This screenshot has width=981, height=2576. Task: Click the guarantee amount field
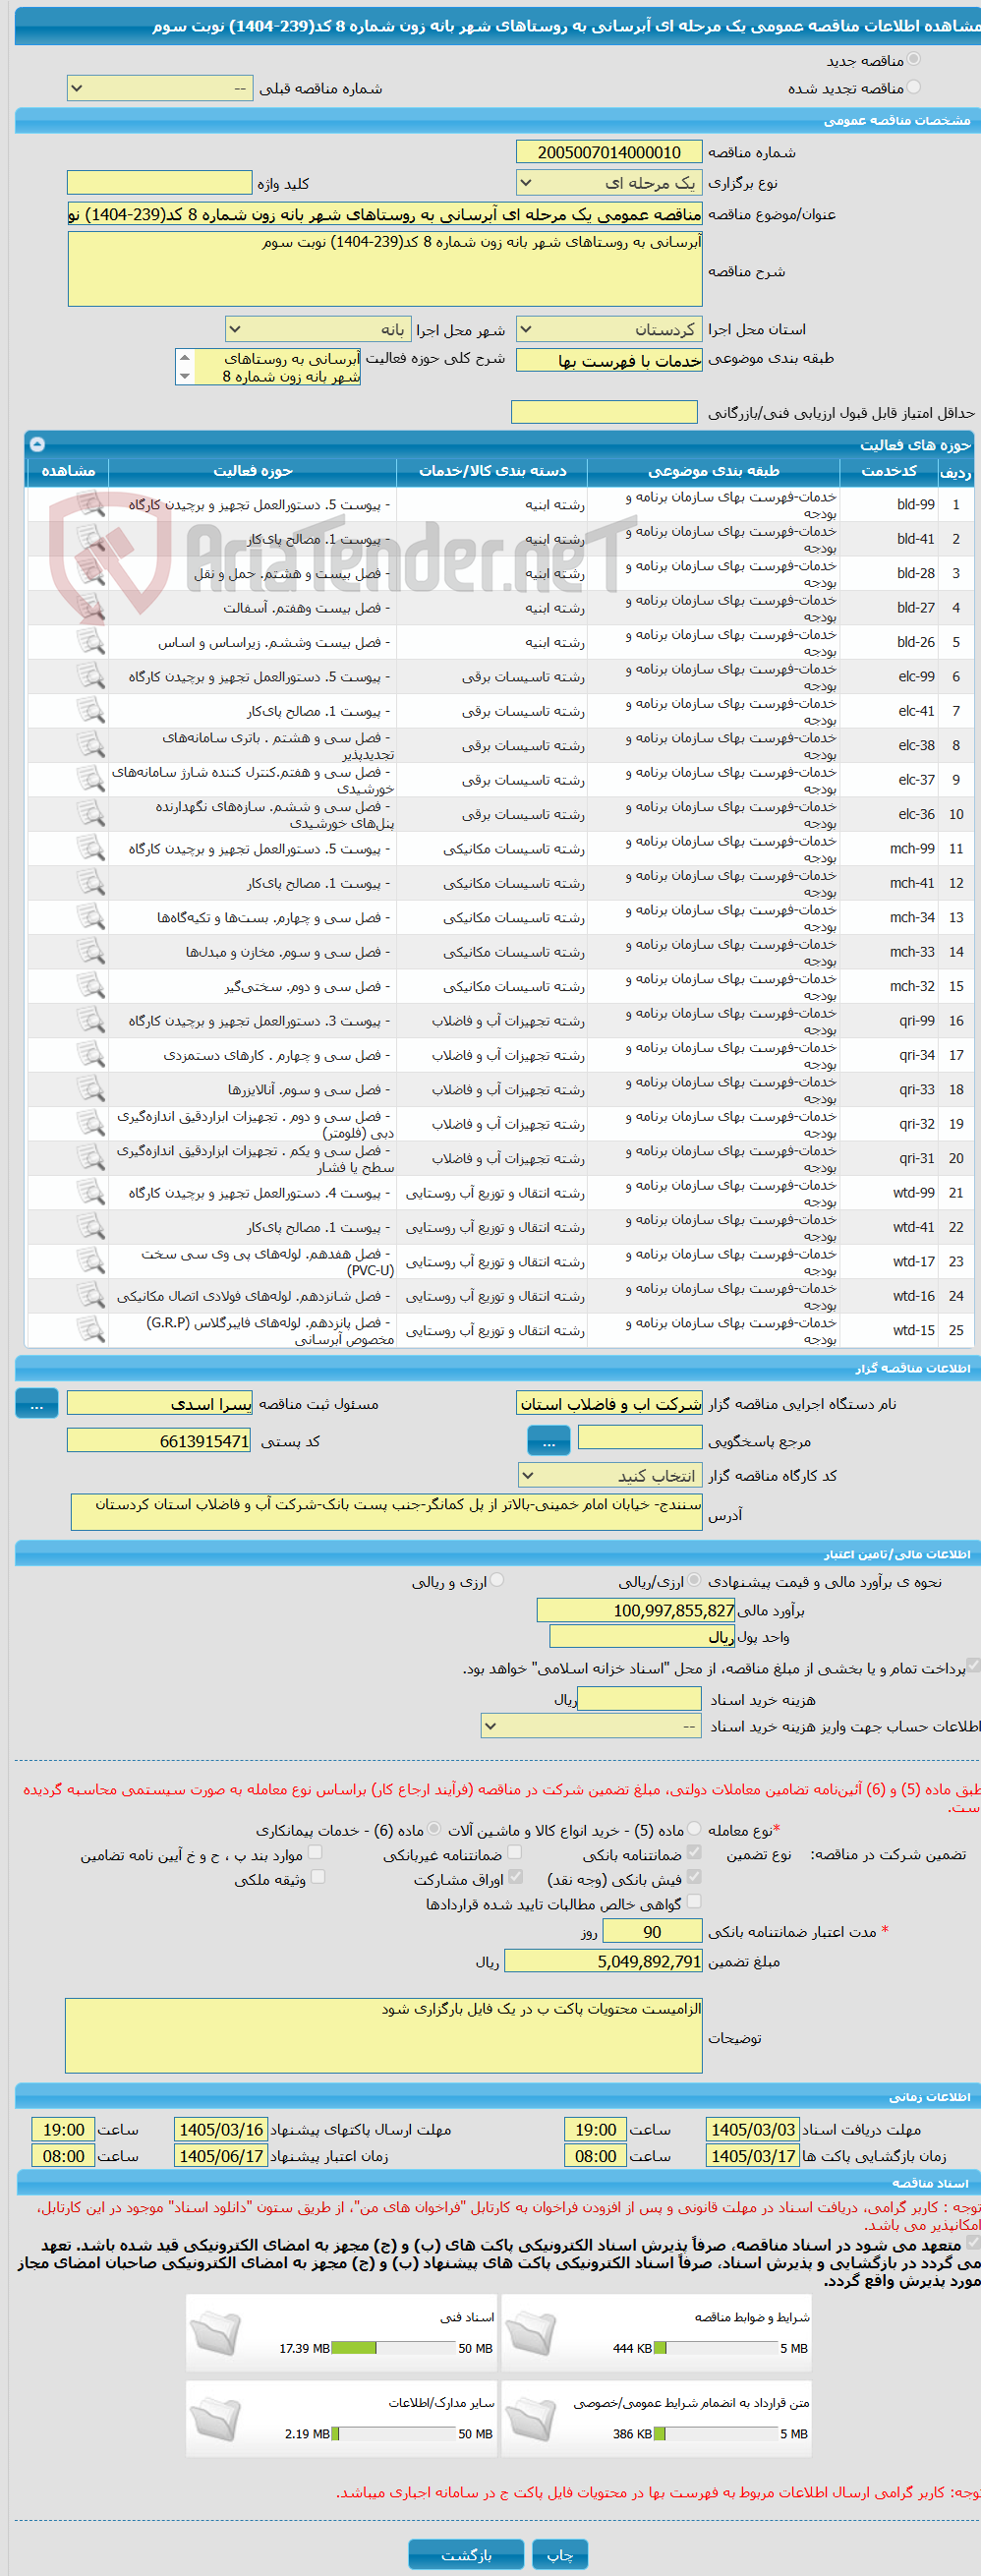603,1961
